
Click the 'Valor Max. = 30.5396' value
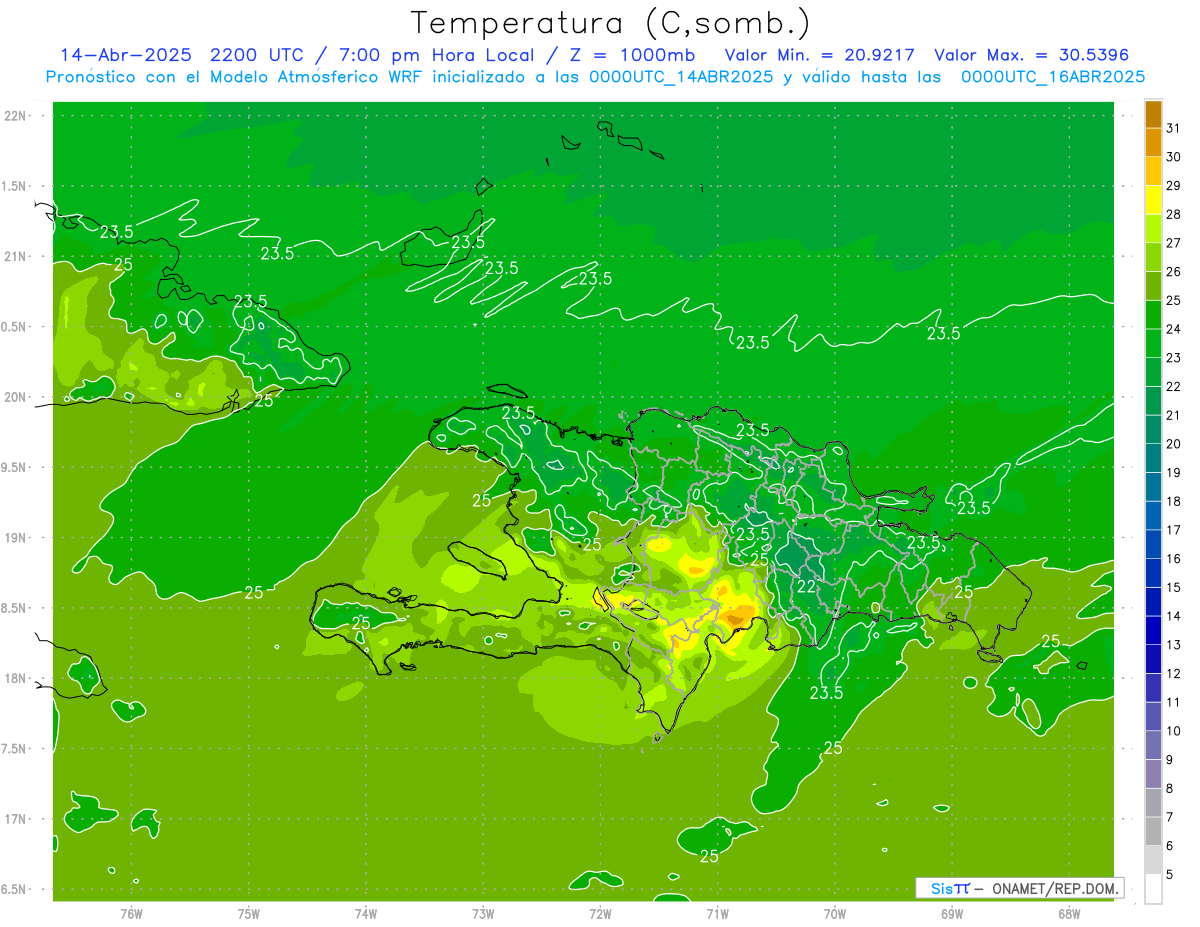(1031, 55)
